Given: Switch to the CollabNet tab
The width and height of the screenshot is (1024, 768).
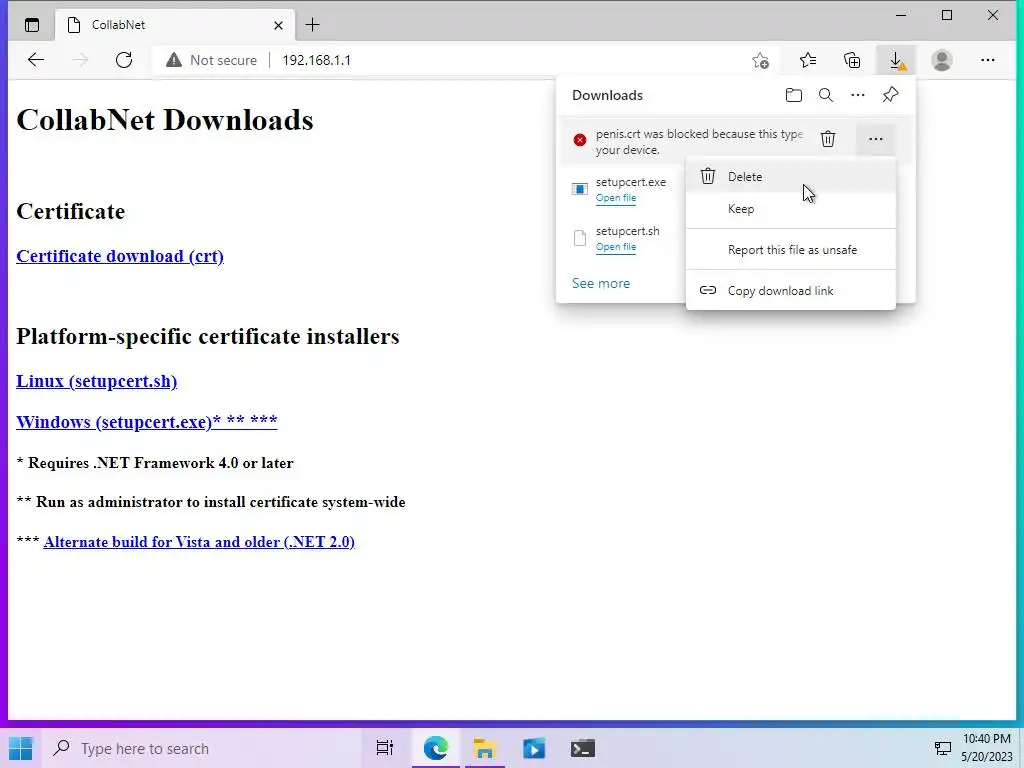Looking at the screenshot, I should [175, 25].
